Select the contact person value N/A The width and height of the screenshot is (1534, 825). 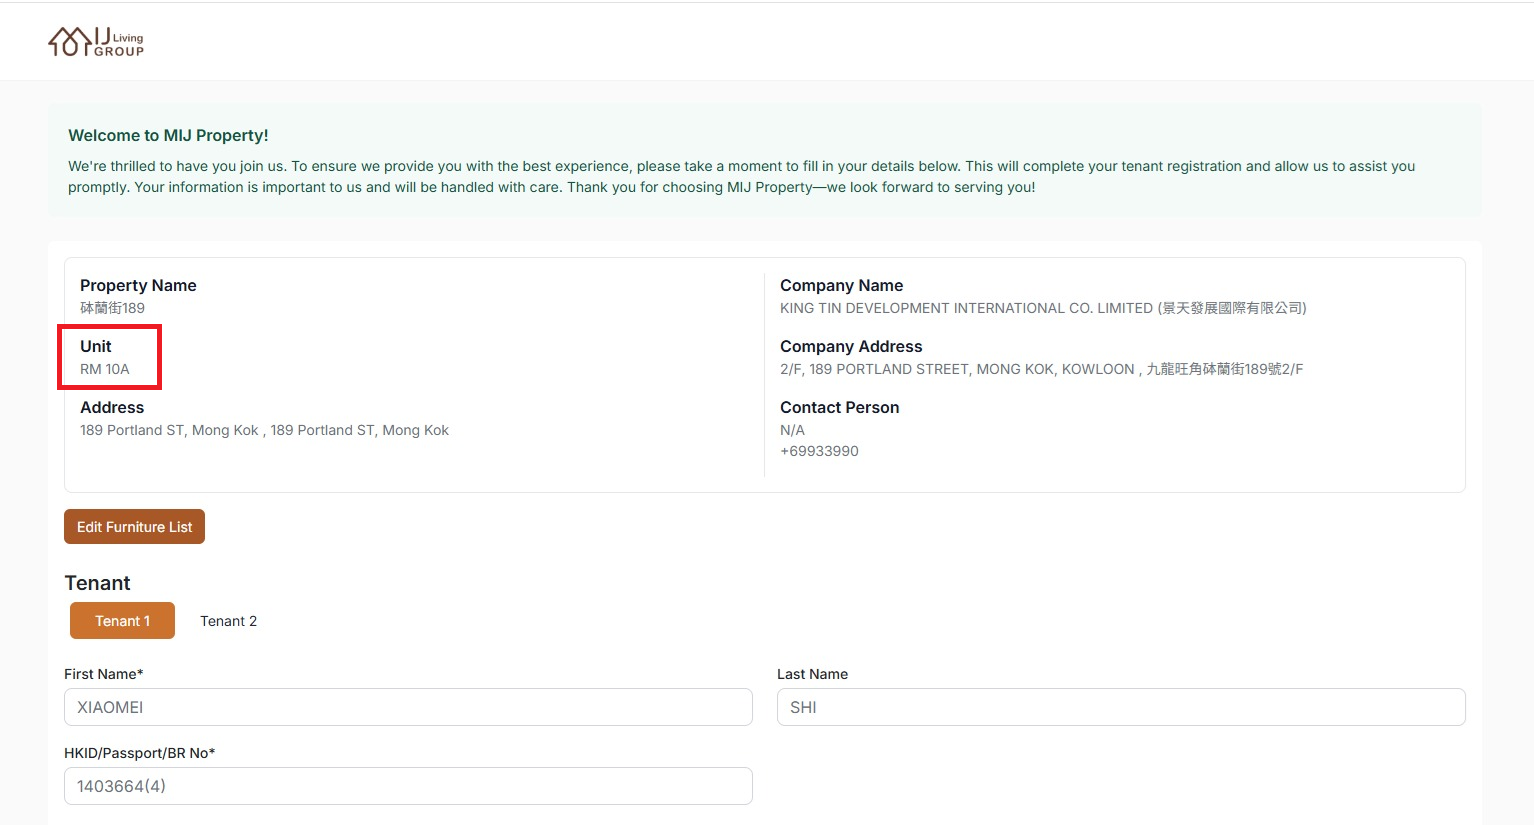click(x=792, y=430)
